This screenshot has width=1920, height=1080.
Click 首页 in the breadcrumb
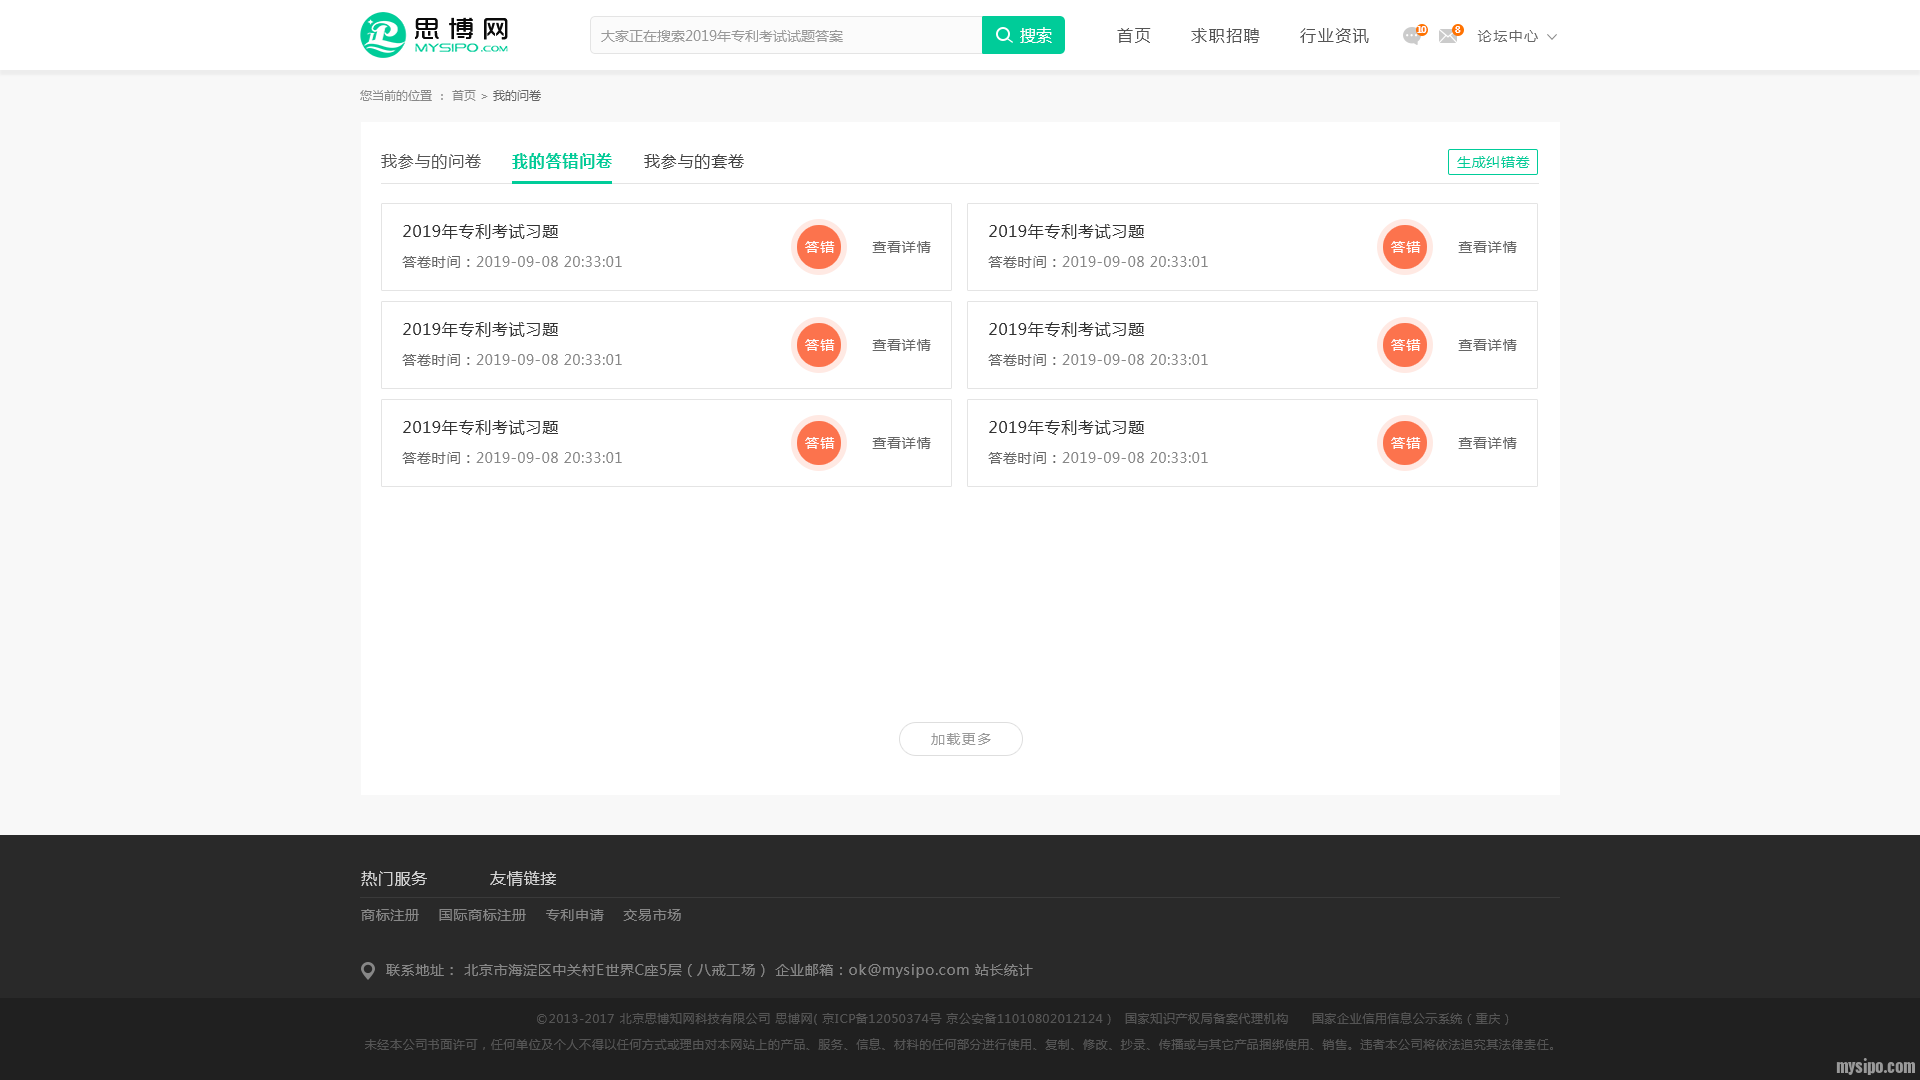click(464, 96)
